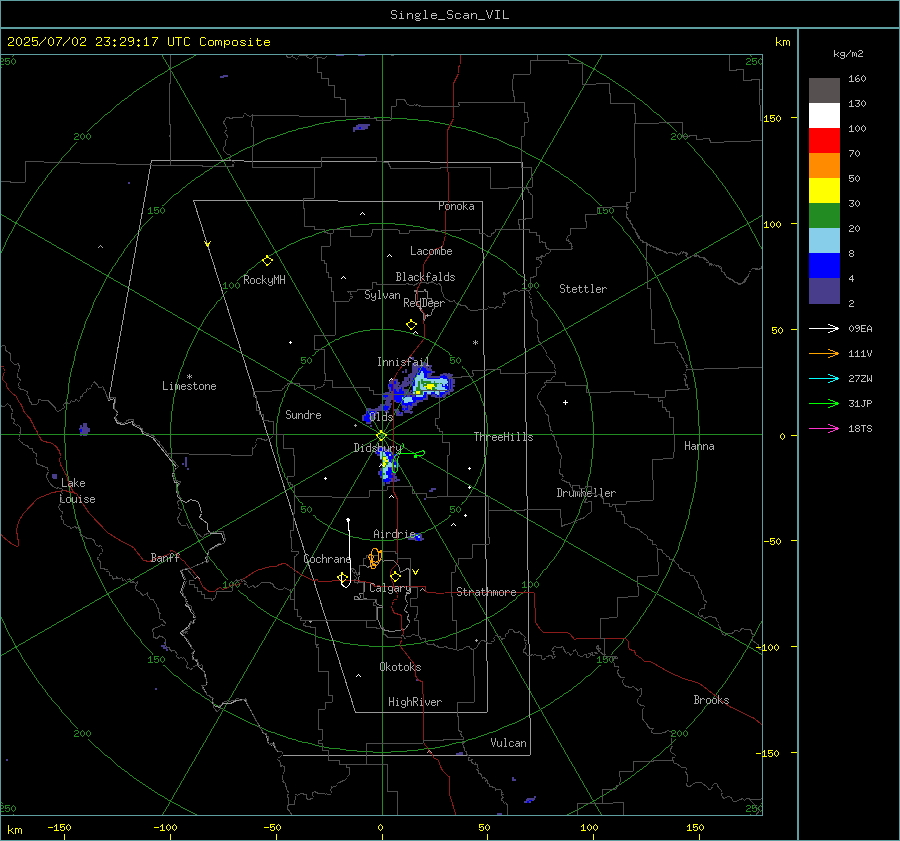Click the Lacombe label
900x841 pixels.
click(431, 251)
